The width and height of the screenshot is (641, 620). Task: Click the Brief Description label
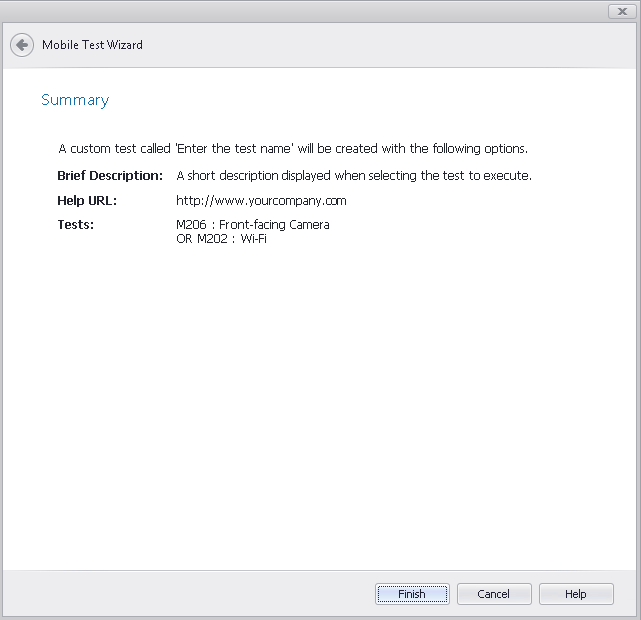pos(110,176)
